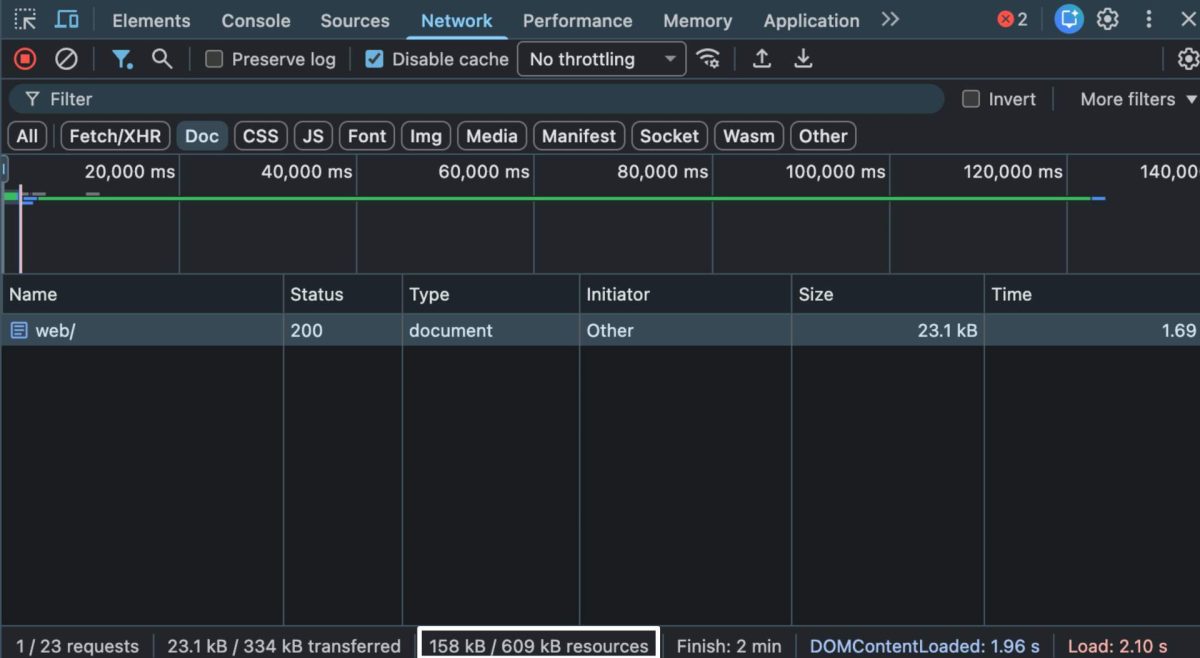
Task: Tick the Invert checkbox
Action: point(970,99)
